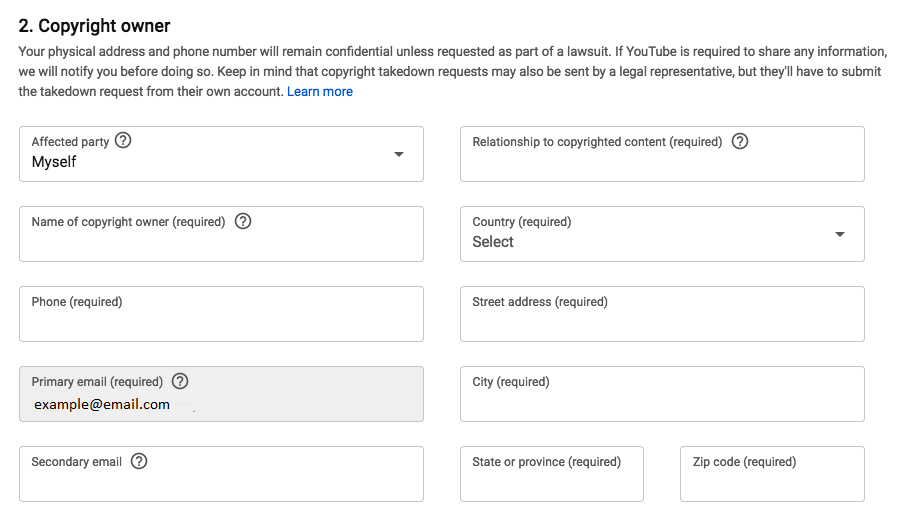Click help icon next to Affected party
This screenshot has height=519, width=914.
tap(124, 141)
